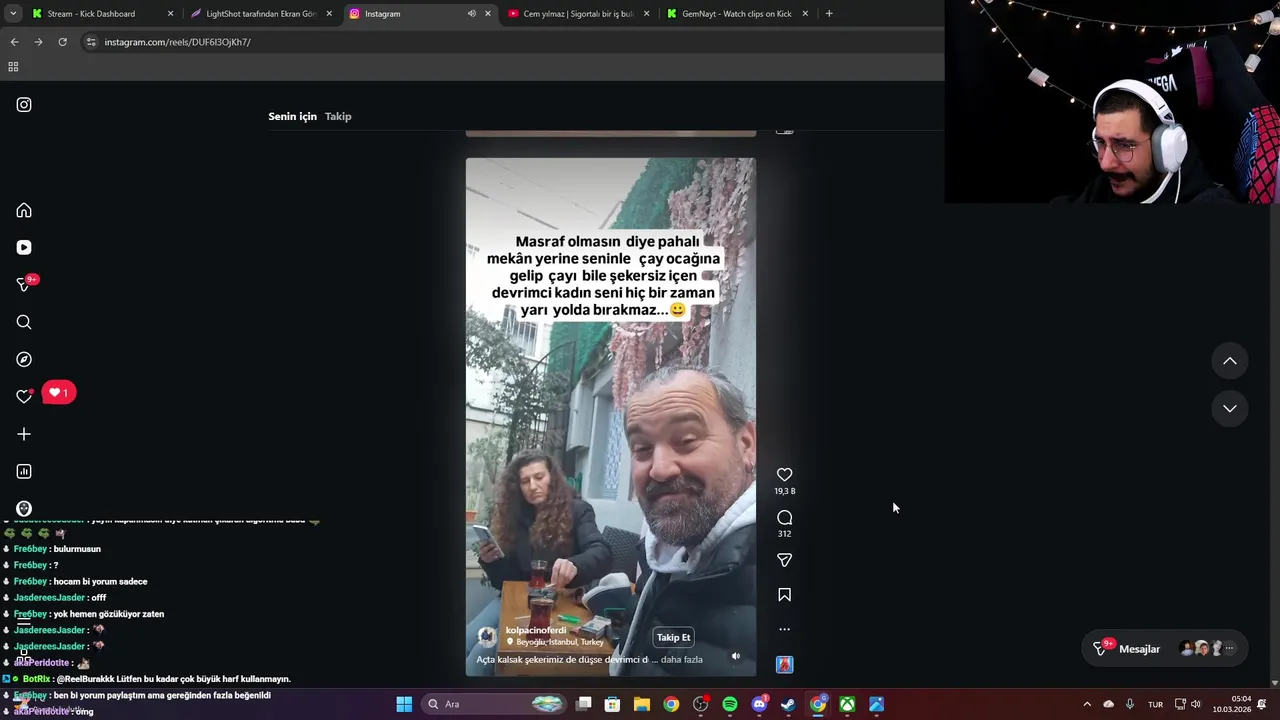This screenshot has height=720, width=1280.
Task: Like the reel with heart icon
Action: click(785, 475)
